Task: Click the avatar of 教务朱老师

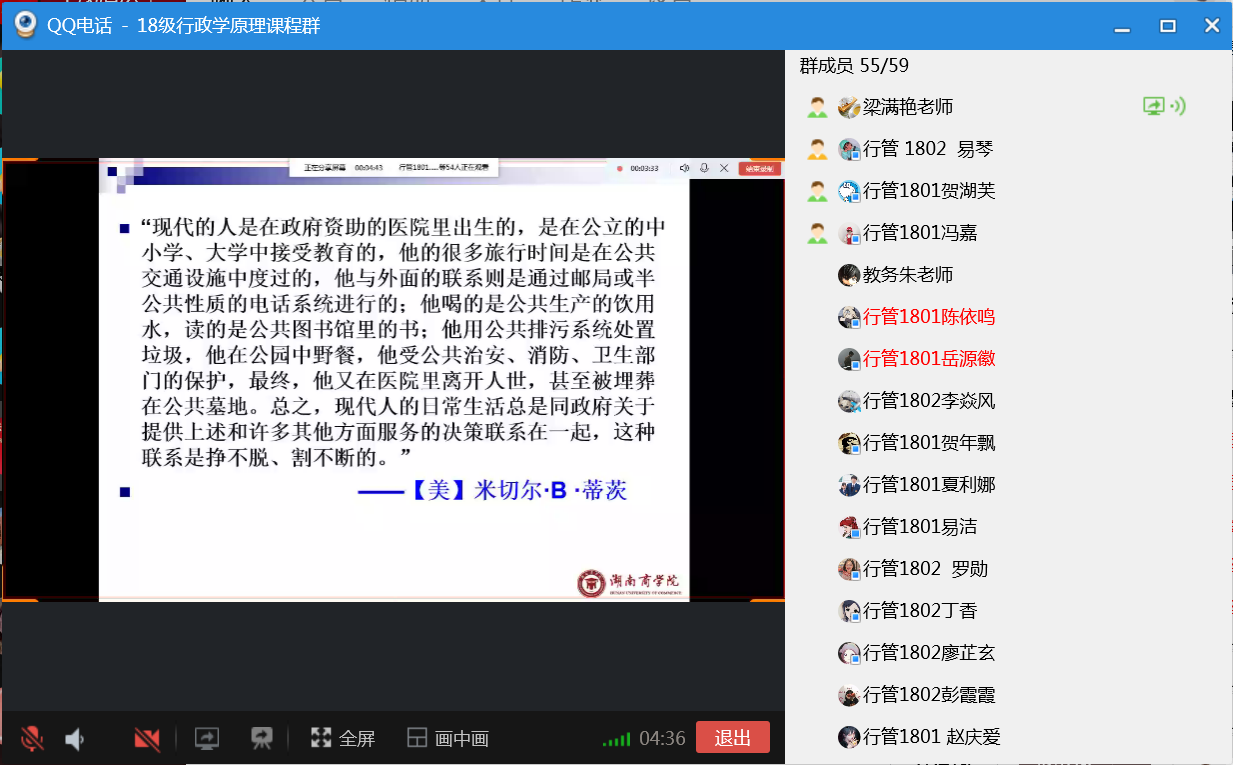Action: (849, 275)
